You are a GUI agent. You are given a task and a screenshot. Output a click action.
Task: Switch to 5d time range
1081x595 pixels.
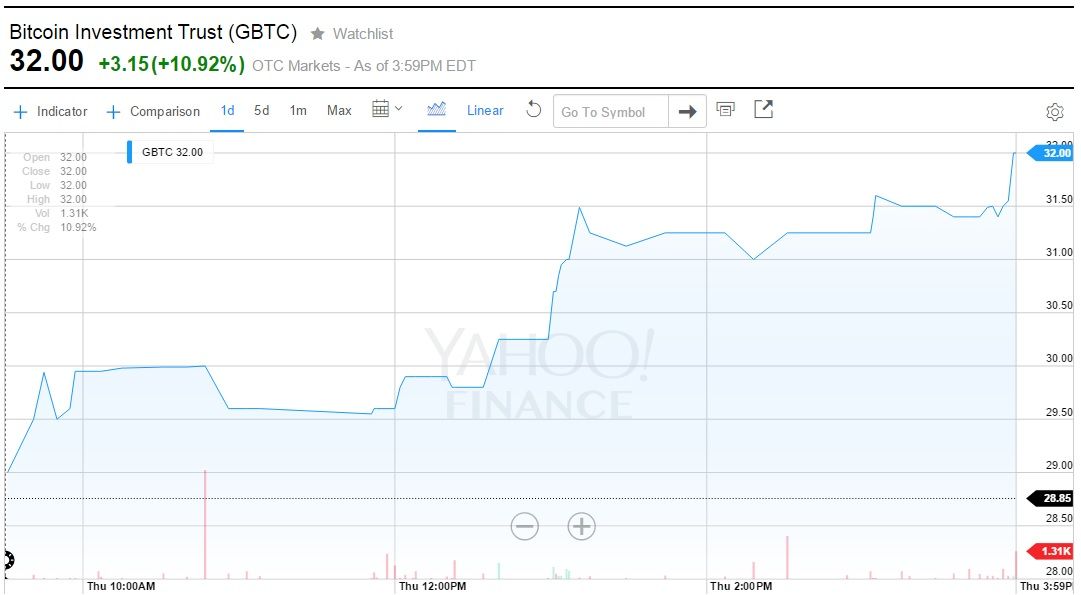(261, 110)
